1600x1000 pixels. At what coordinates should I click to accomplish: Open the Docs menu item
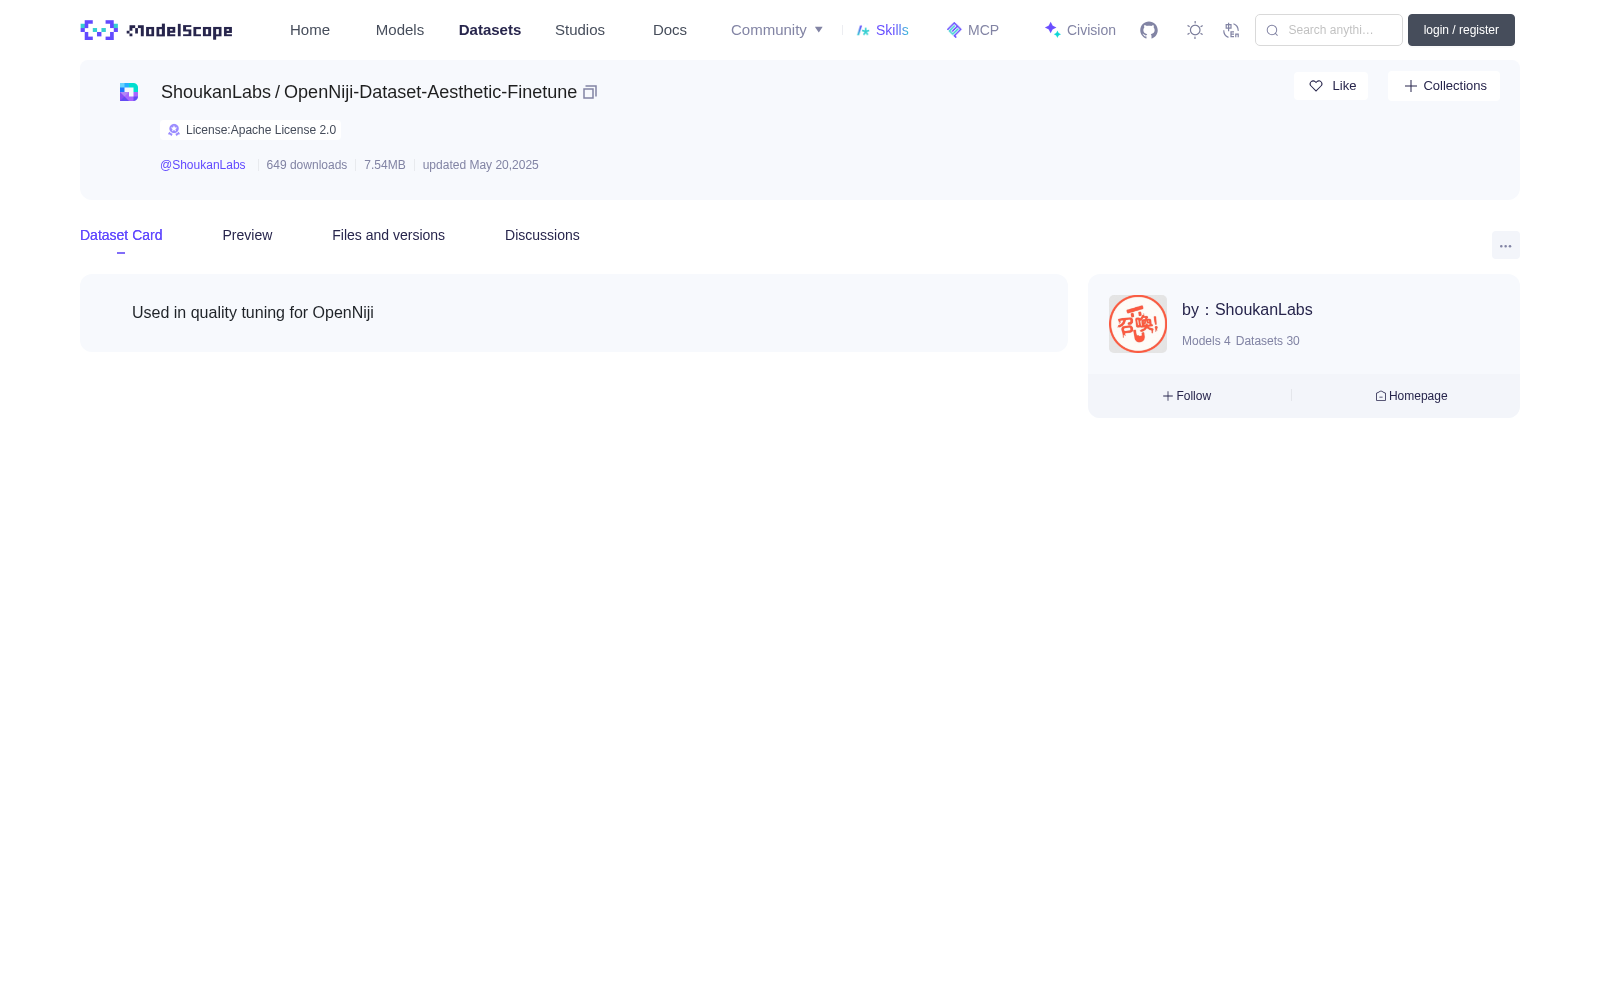(670, 30)
